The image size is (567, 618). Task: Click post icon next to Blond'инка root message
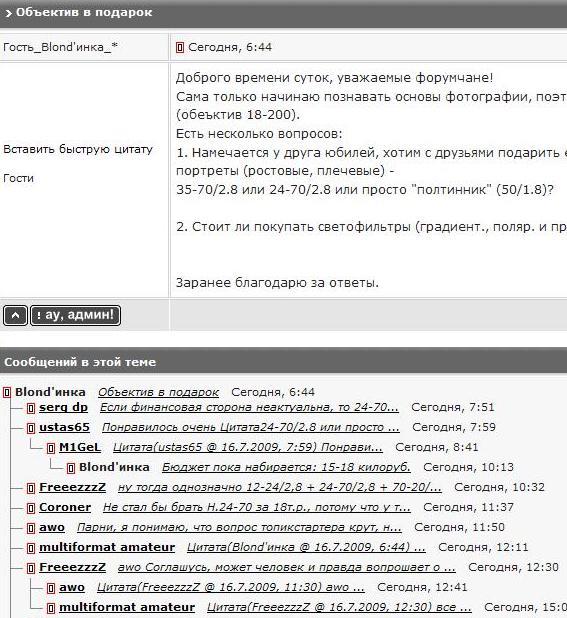tap(7, 393)
